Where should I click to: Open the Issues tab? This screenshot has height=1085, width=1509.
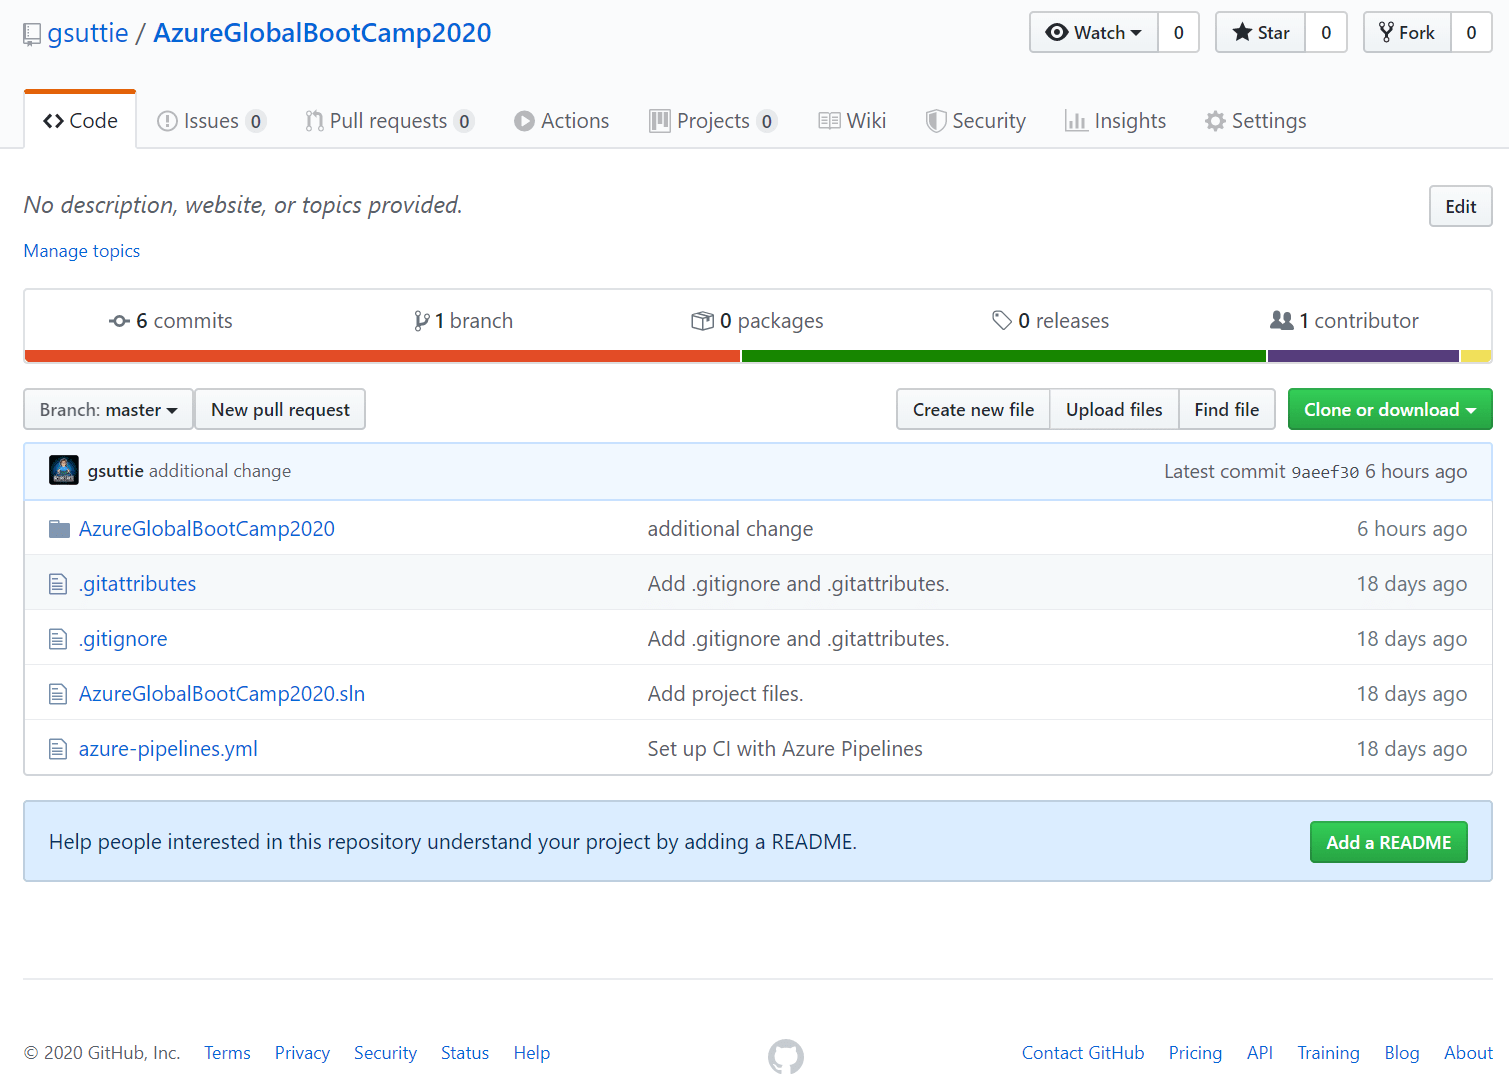click(x=212, y=121)
